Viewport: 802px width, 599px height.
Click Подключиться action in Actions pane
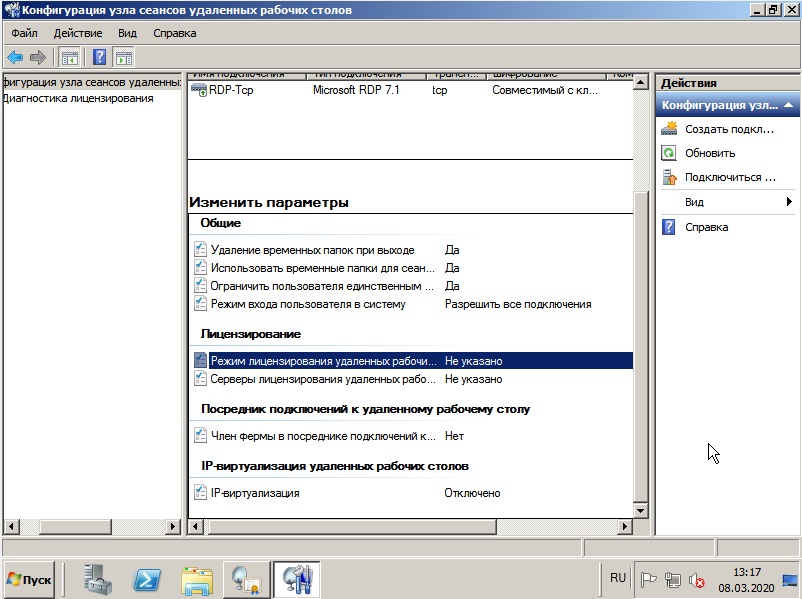[x=730, y=178]
